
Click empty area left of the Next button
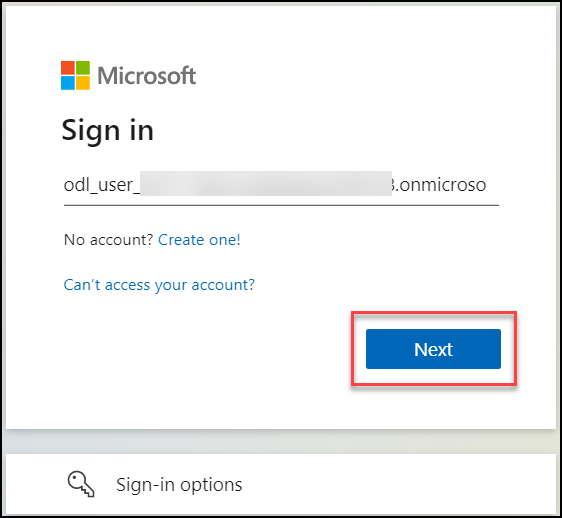208,350
